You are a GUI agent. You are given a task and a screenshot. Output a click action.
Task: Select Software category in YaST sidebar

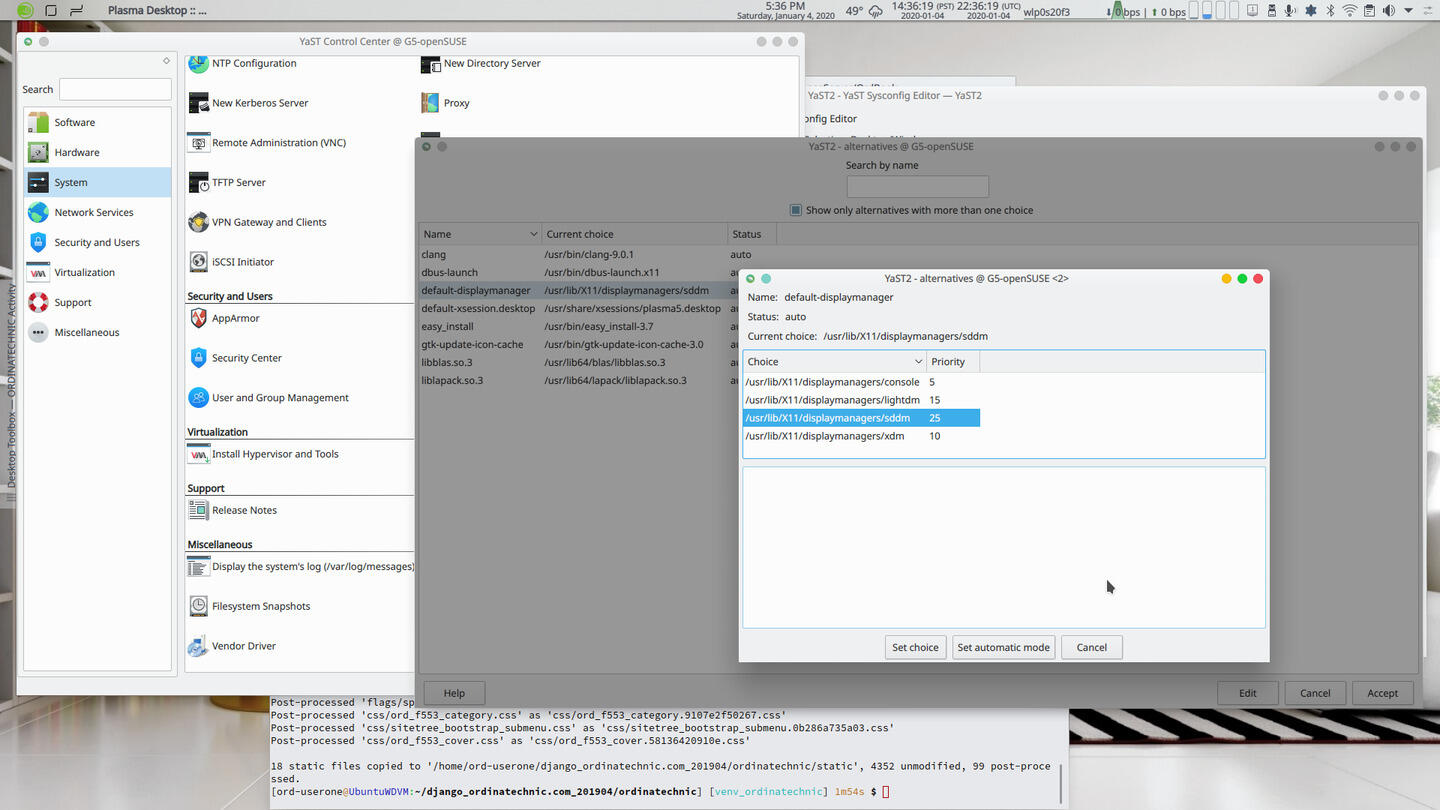[98, 122]
